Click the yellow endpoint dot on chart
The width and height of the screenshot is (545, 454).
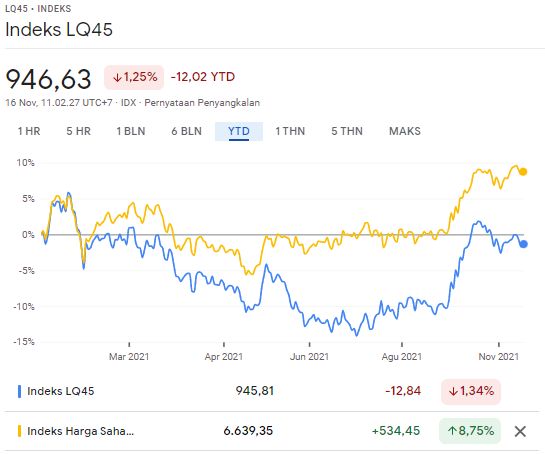point(523,172)
